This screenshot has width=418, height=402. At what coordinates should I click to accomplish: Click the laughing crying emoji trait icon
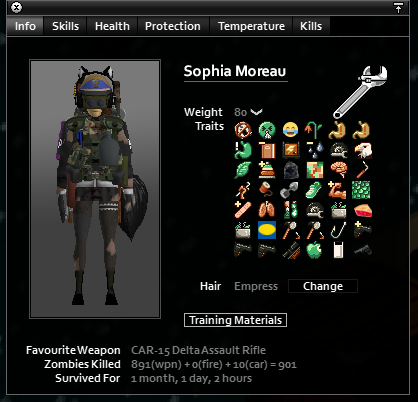point(290,130)
